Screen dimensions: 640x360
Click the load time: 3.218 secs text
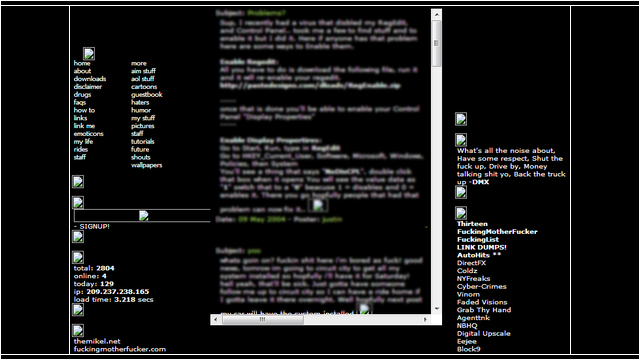coord(113,299)
